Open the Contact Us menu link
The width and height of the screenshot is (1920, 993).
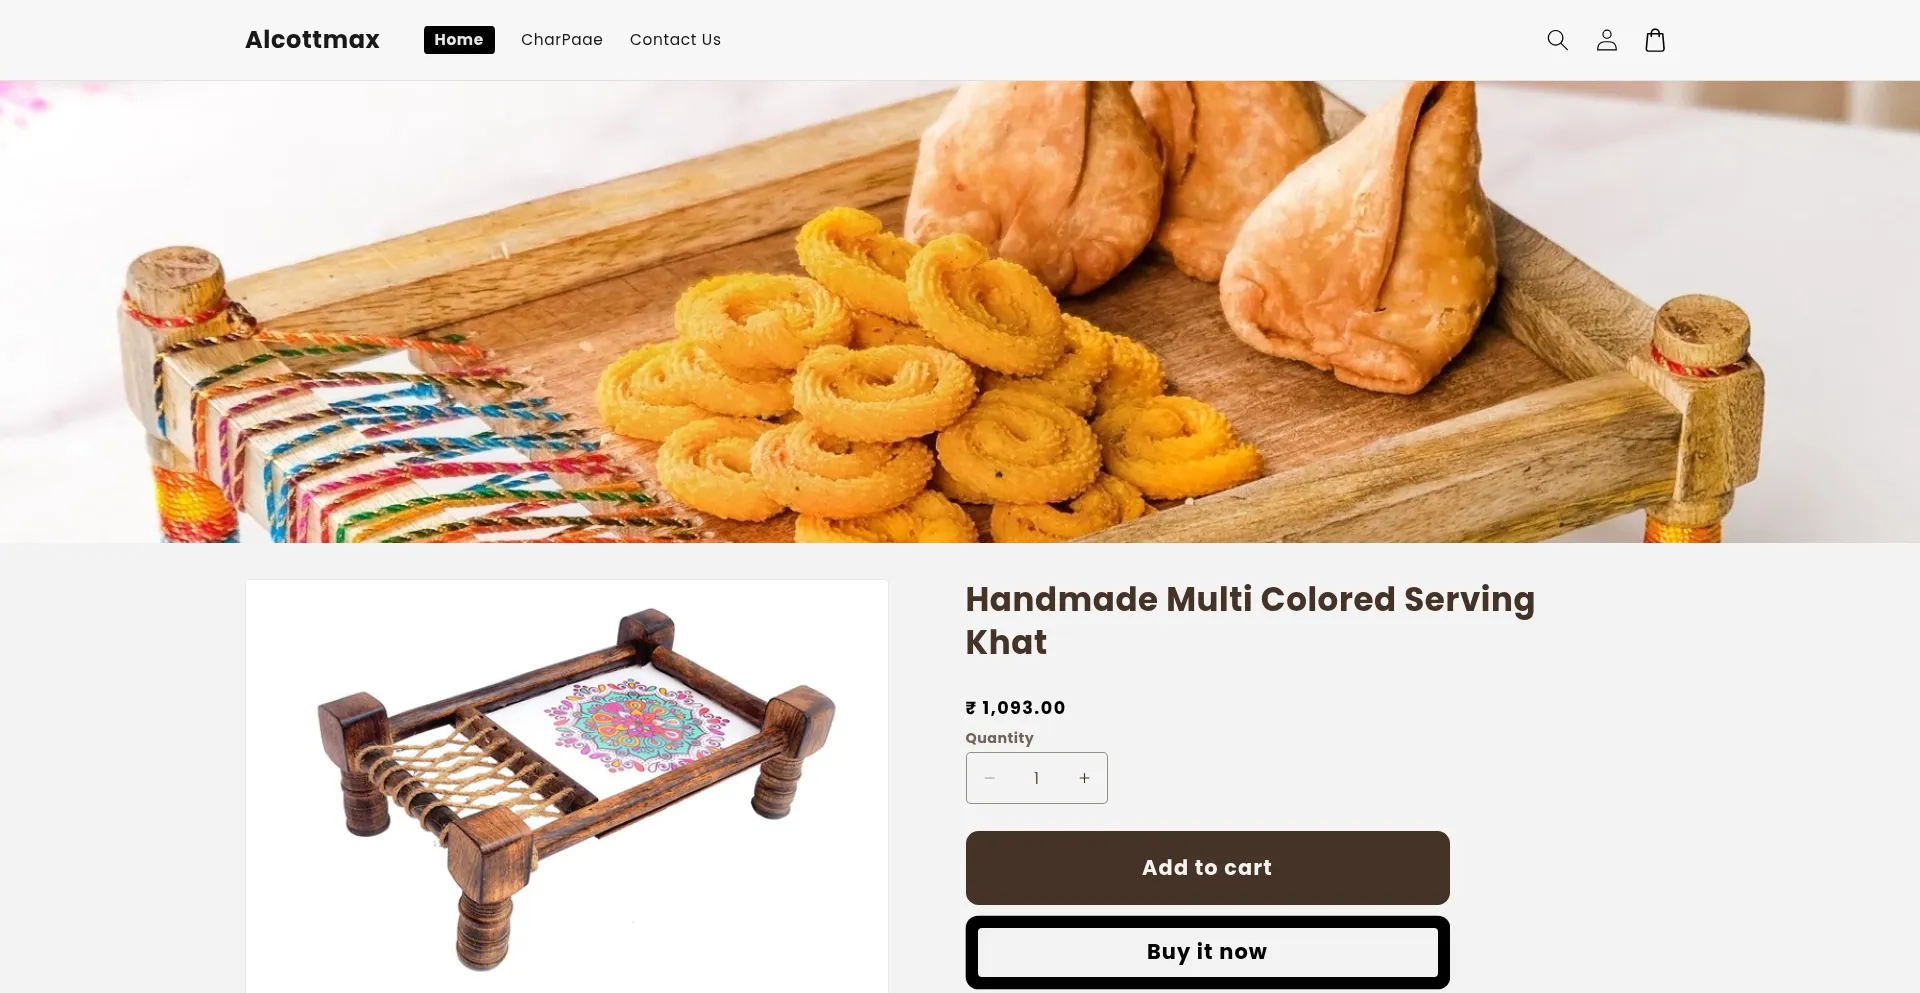pyautogui.click(x=675, y=40)
